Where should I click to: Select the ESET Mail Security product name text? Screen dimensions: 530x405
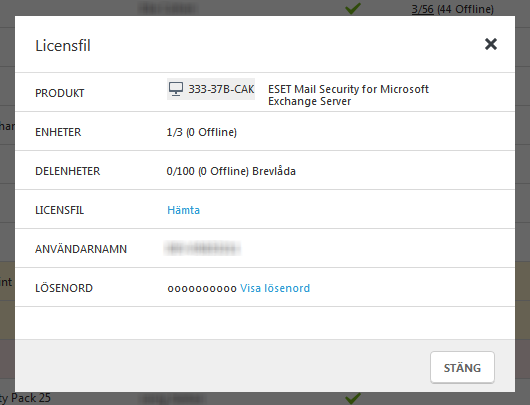click(x=348, y=95)
